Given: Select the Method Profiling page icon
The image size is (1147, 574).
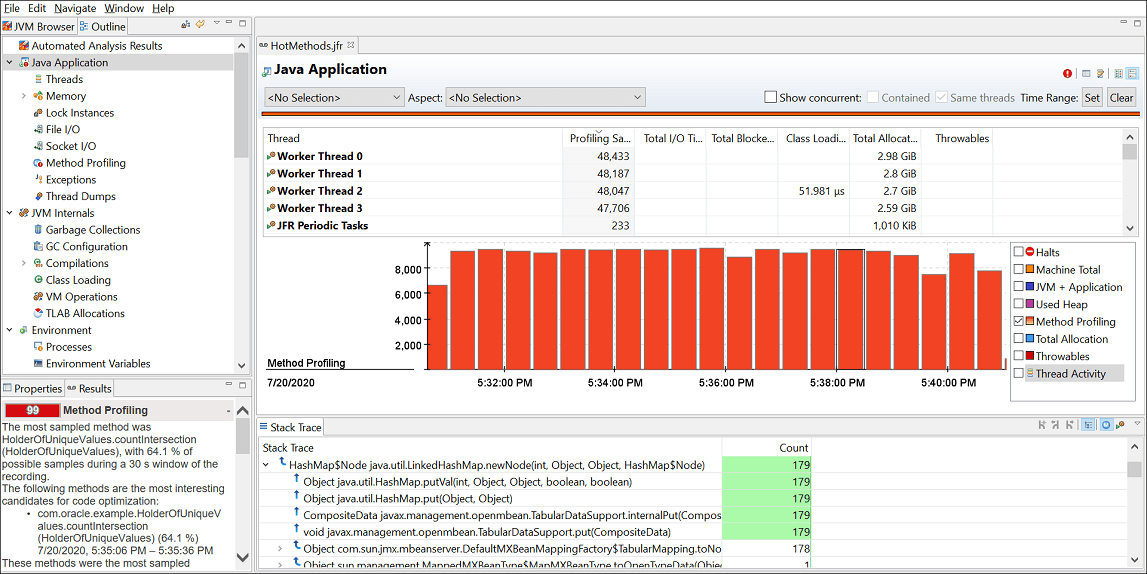Looking at the screenshot, I should (39, 163).
